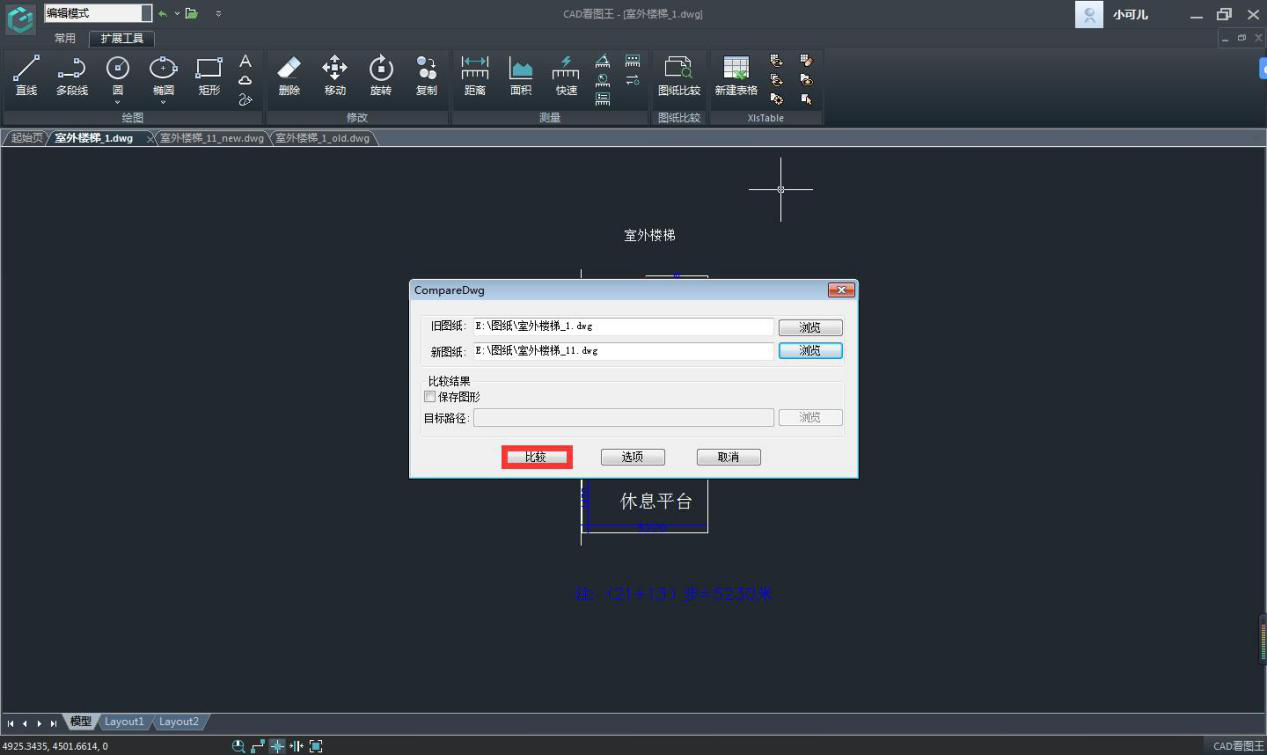Image resolution: width=1267 pixels, height=755 pixels.
Task: Launch the 图纸比较 drawing compare tool
Action: click(x=679, y=76)
